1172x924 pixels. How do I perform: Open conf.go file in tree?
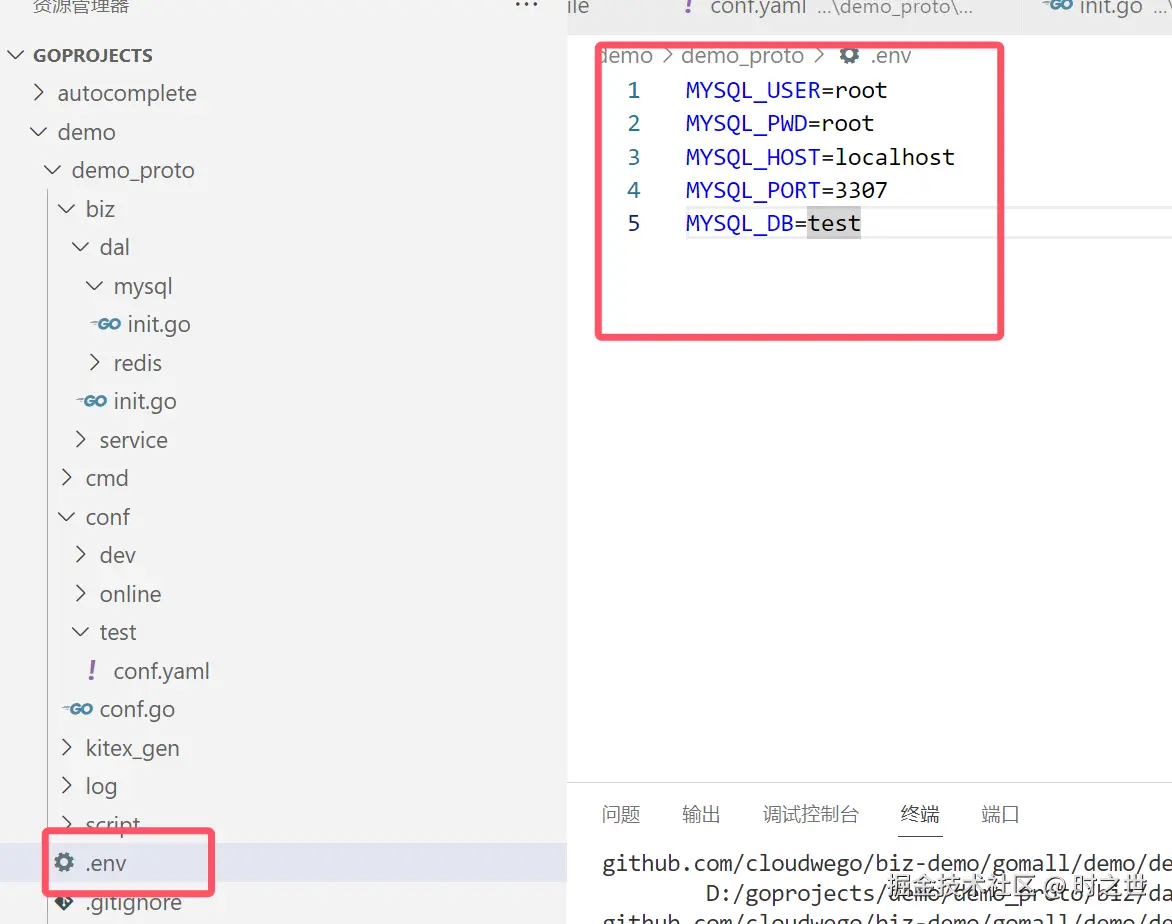pos(138,709)
